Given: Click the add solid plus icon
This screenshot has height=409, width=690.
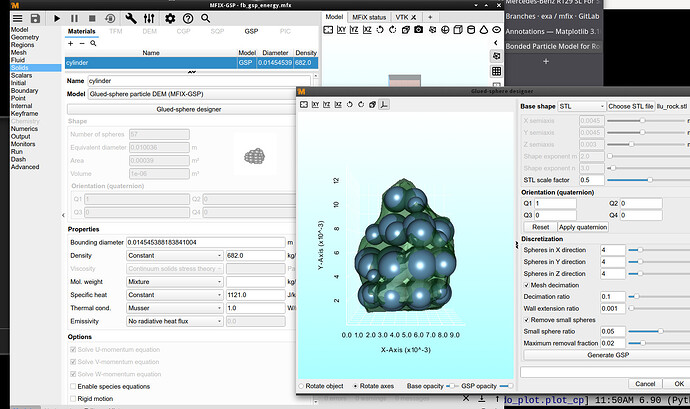Looking at the screenshot, I should 68,43.
